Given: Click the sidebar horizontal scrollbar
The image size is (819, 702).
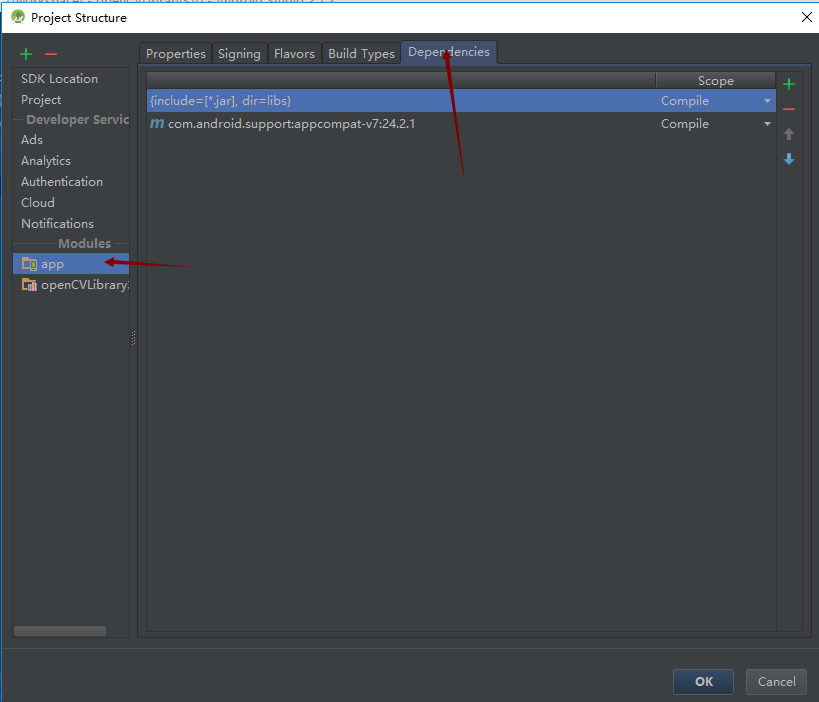Looking at the screenshot, I should [x=60, y=631].
